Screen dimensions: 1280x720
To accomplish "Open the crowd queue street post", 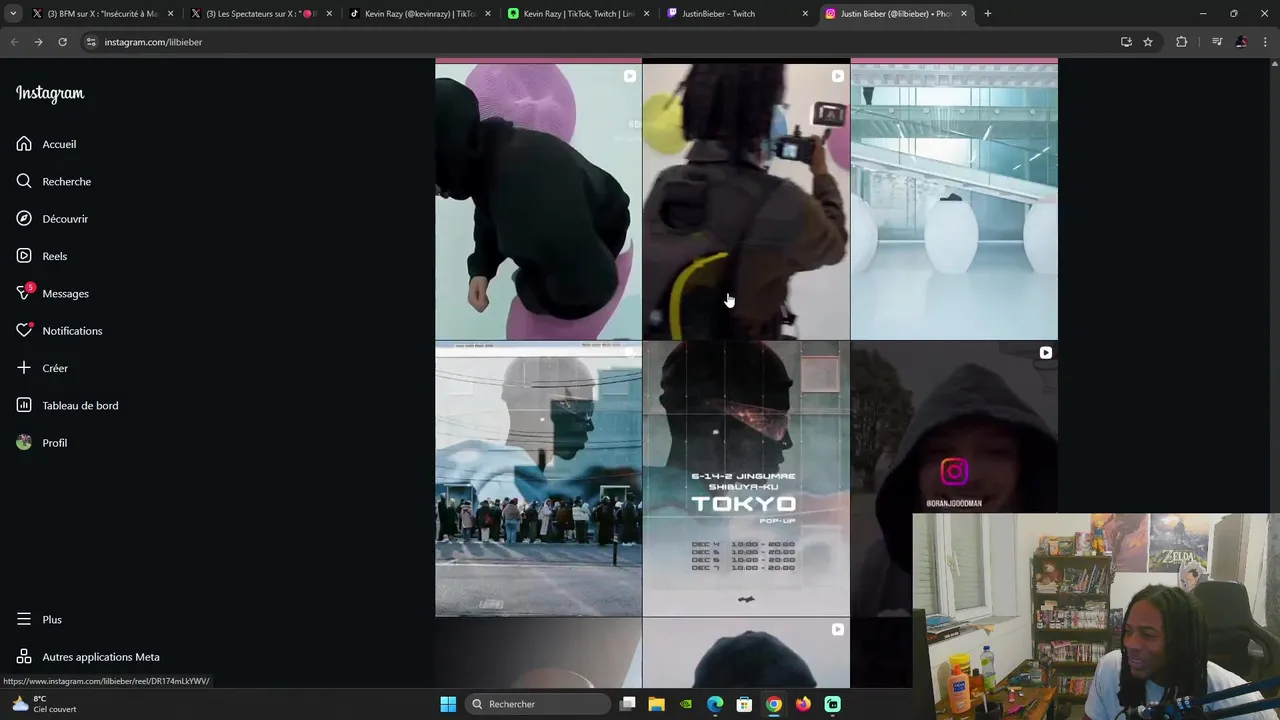I will (538, 479).
